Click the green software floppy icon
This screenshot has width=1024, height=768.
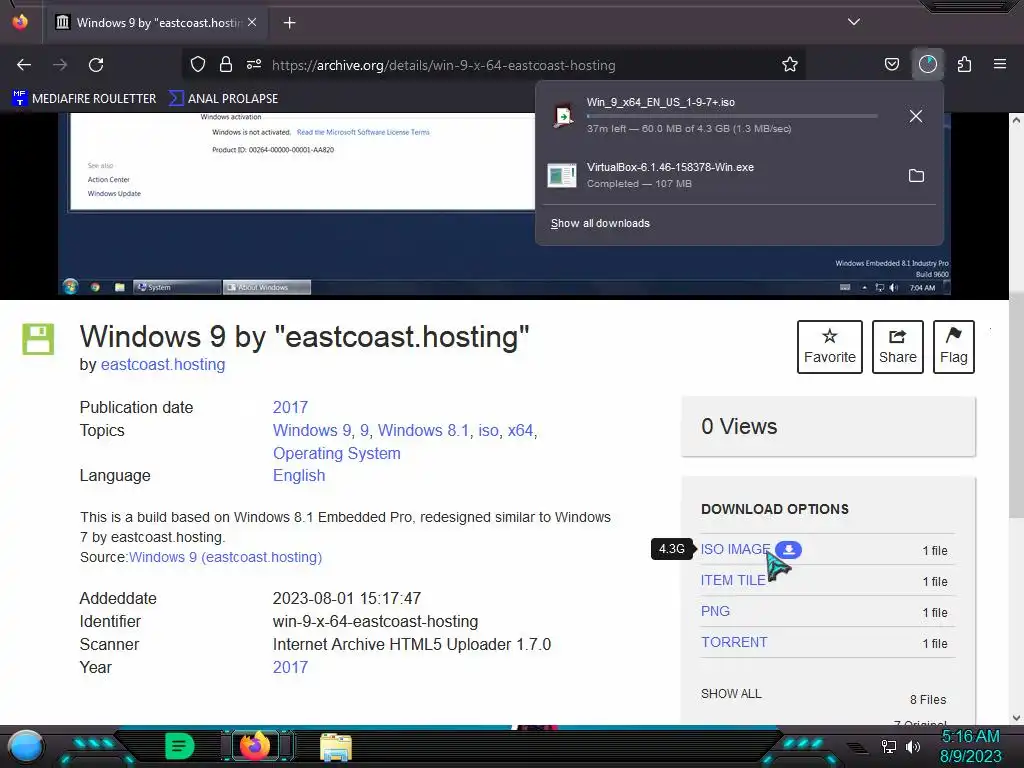click(x=38, y=339)
